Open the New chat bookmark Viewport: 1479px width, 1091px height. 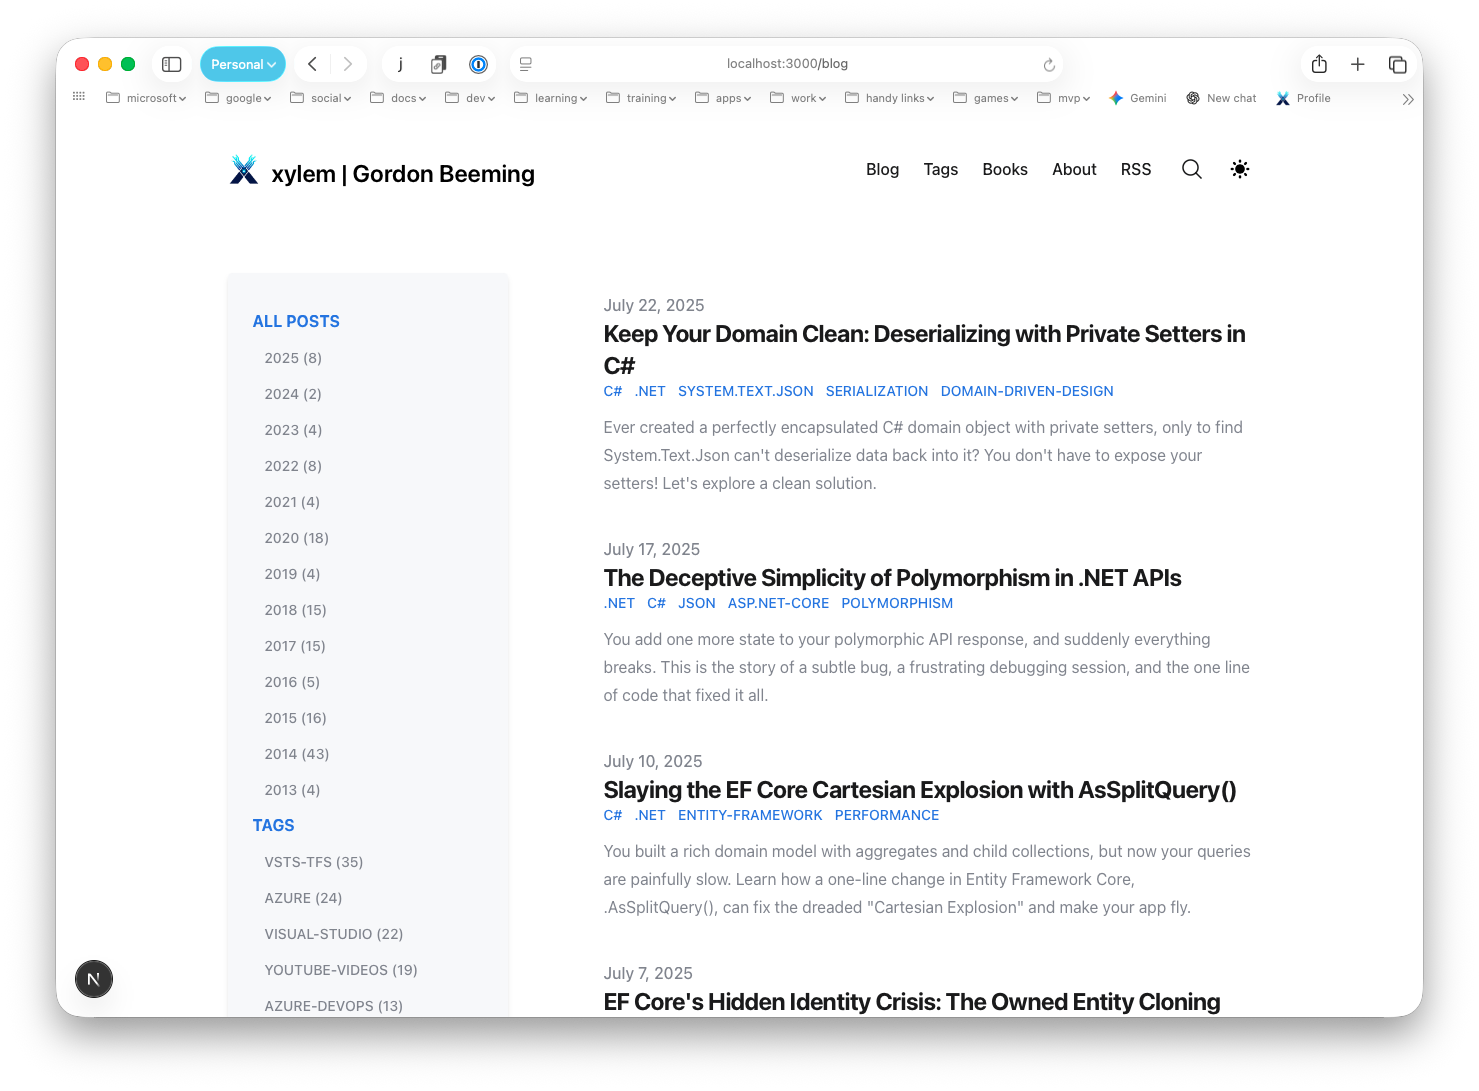(1221, 98)
